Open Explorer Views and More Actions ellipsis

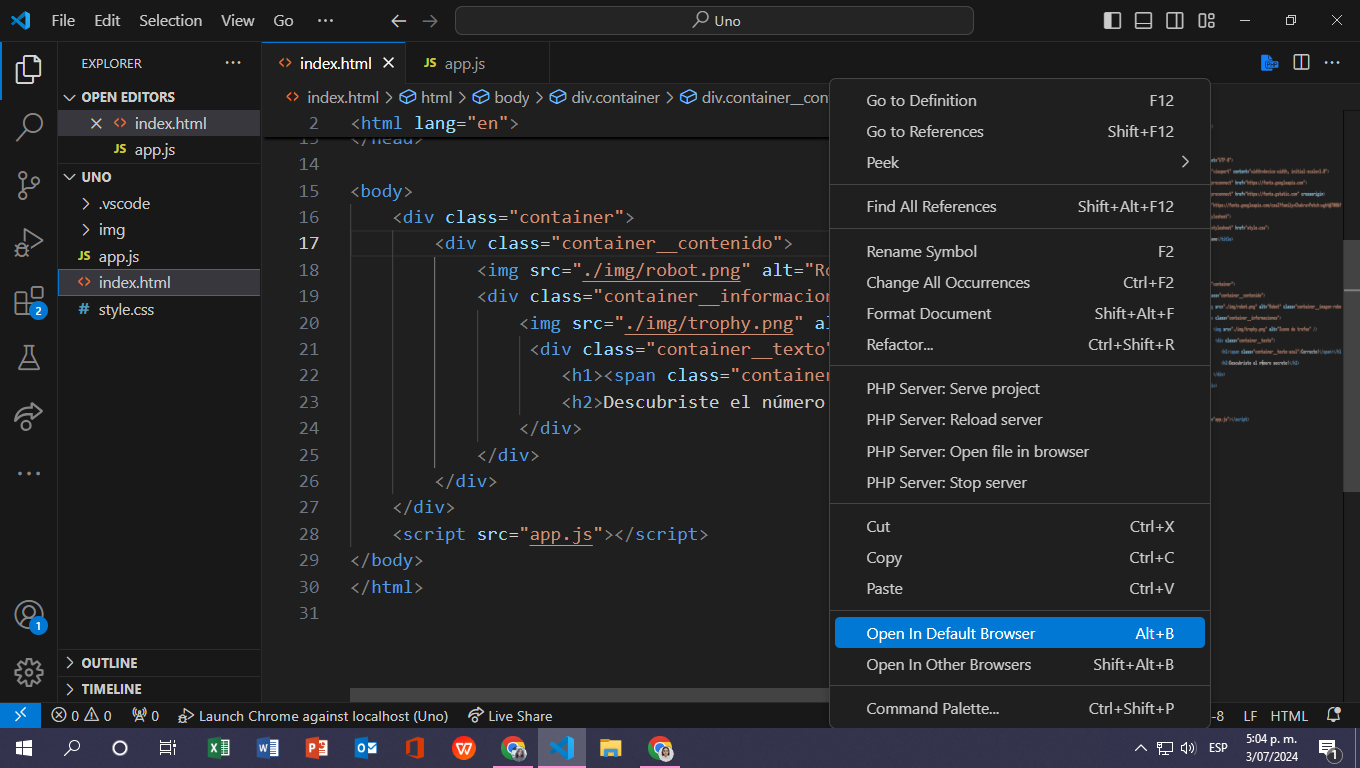coord(233,63)
